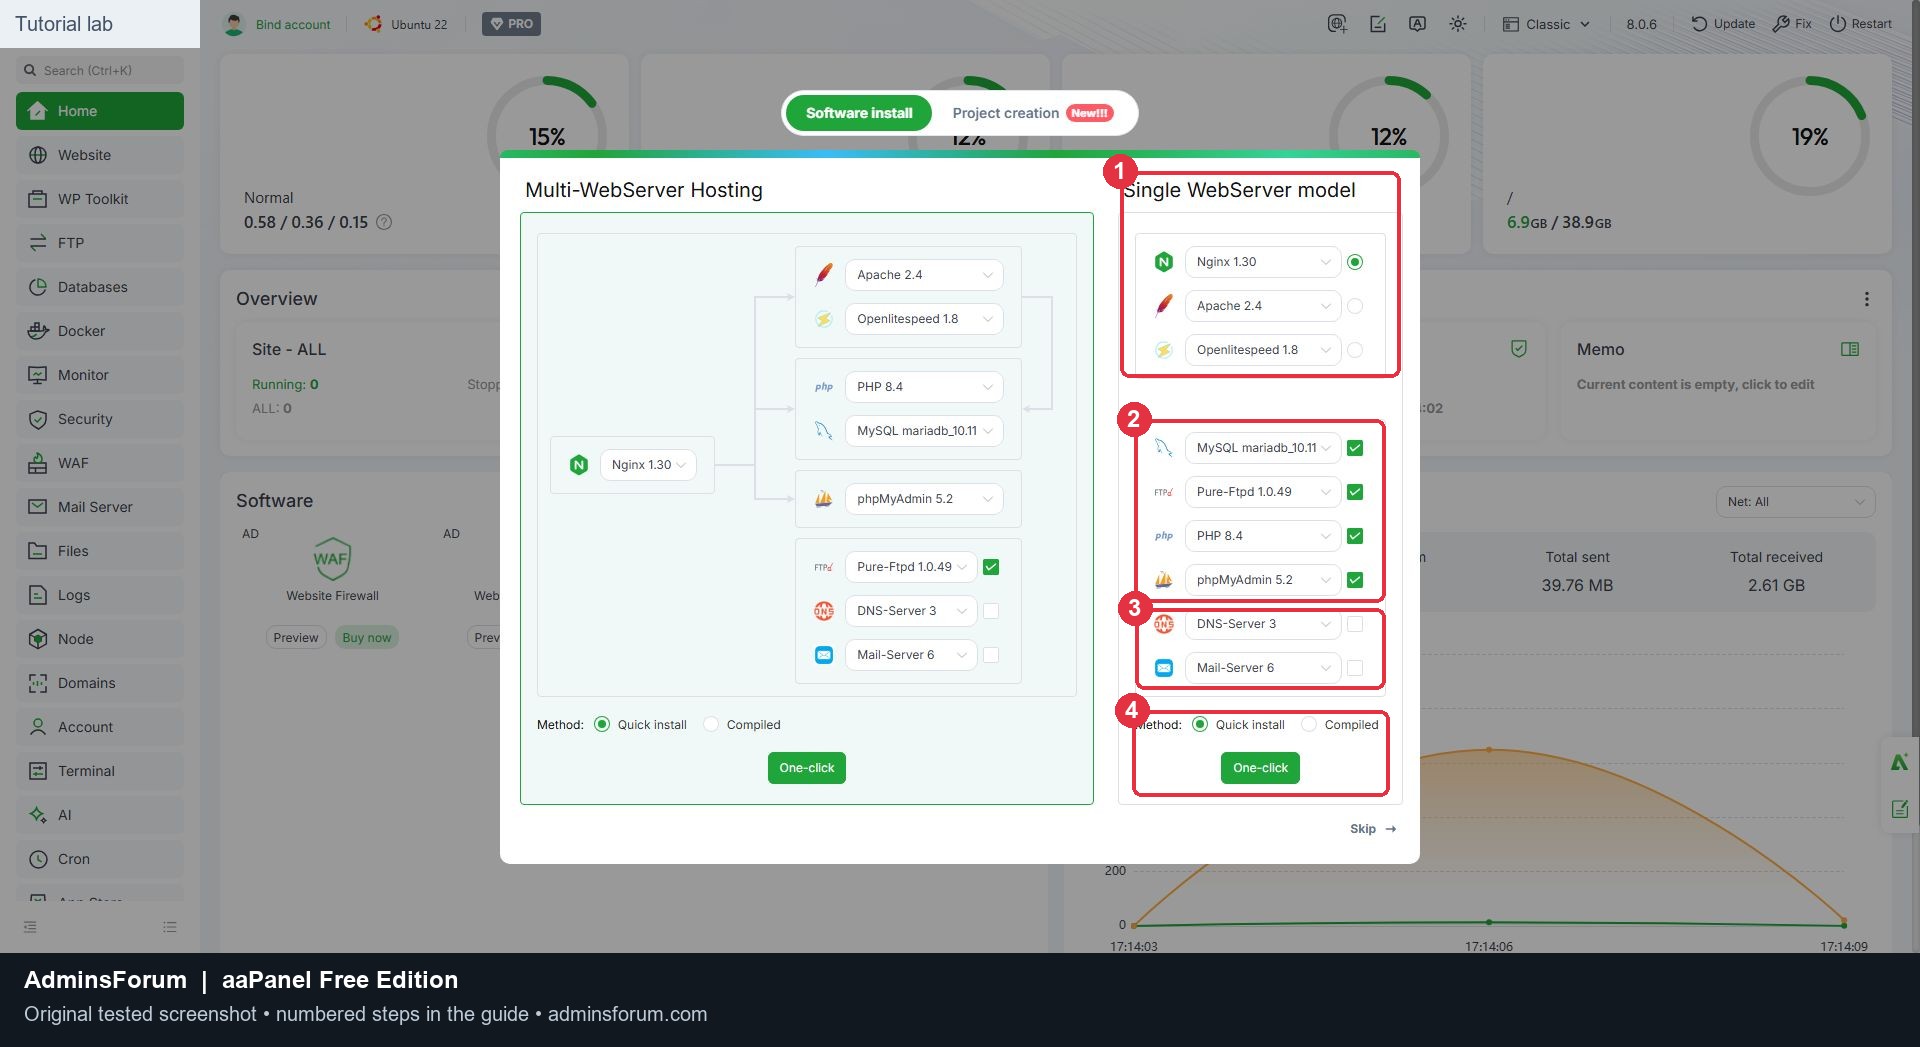1920x1047 pixels.
Task: Toggle the light/dark theme sun icon
Action: click(x=1458, y=24)
